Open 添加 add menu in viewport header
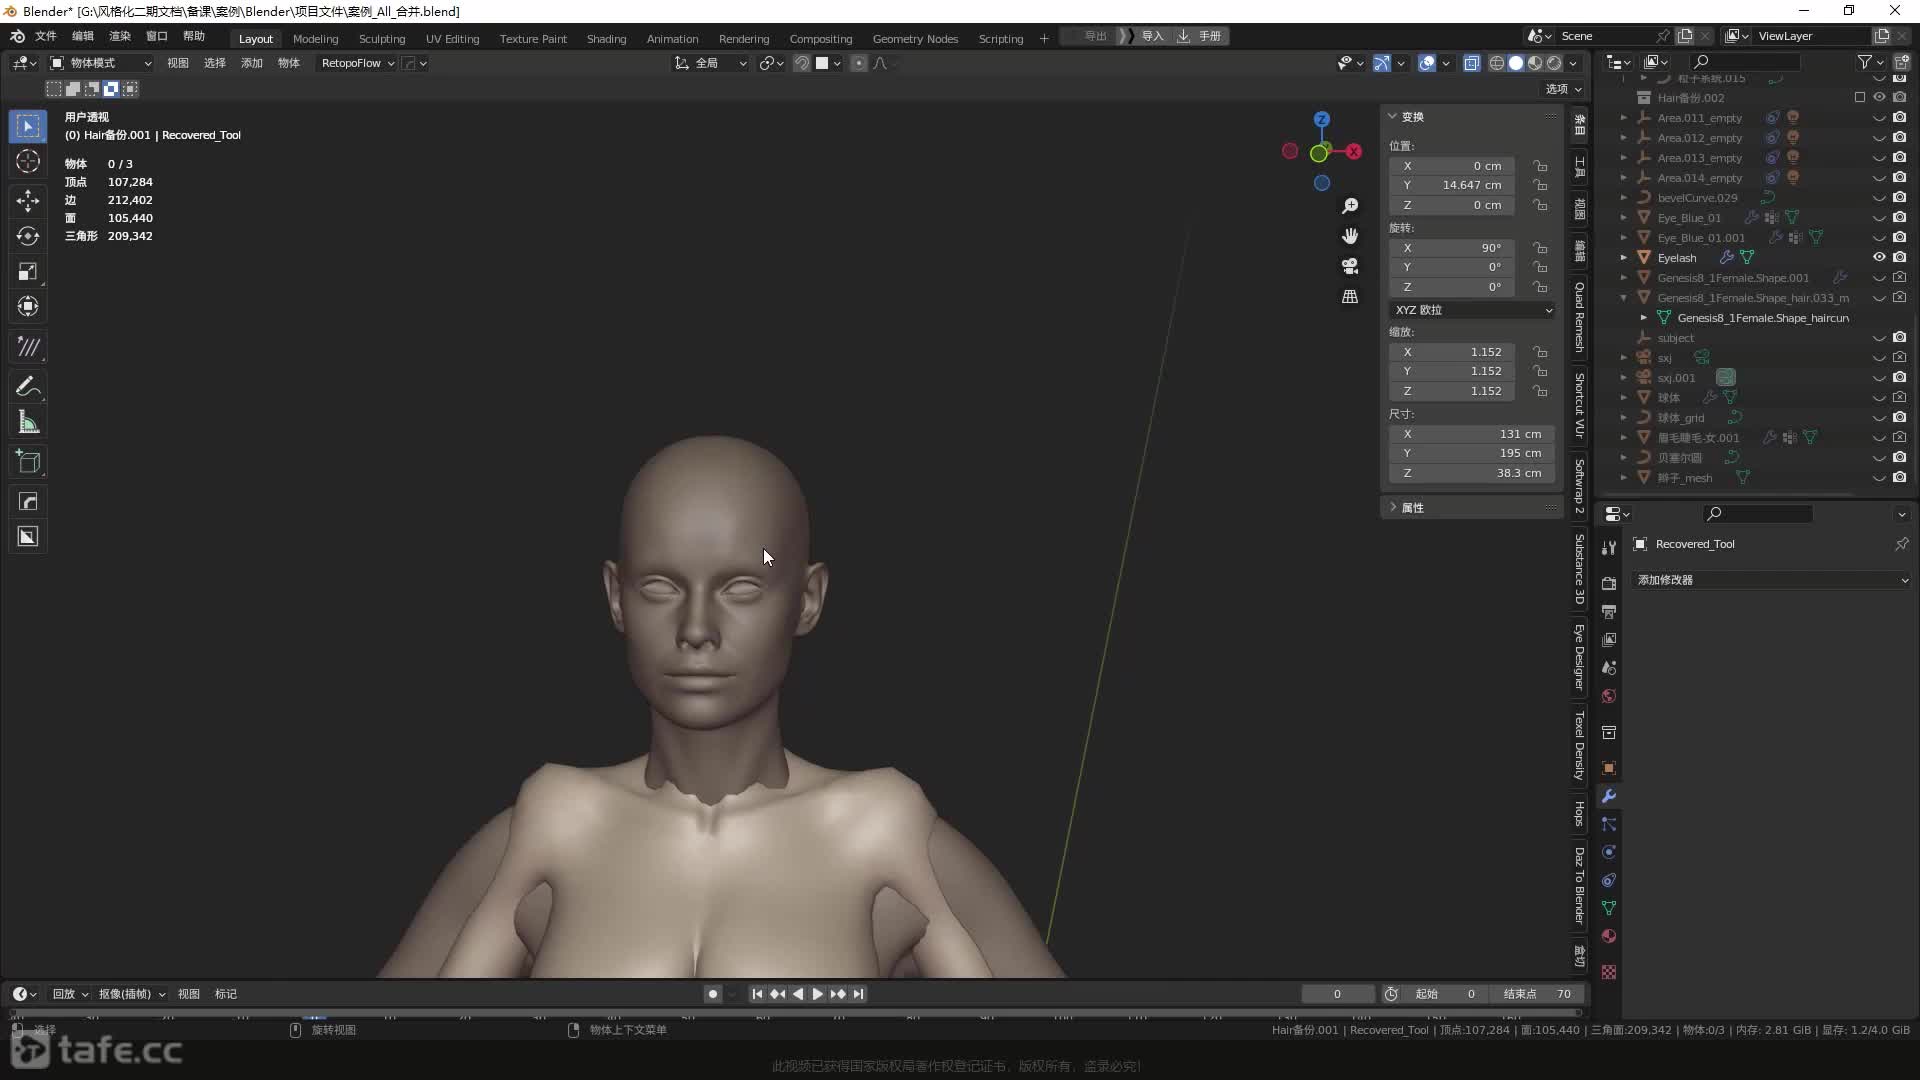This screenshot has height=1080, width=1920. click(252, 63)
